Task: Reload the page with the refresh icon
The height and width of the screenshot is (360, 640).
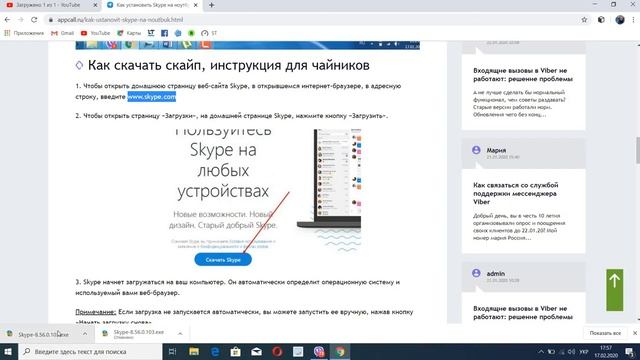Action: [34, 20]
